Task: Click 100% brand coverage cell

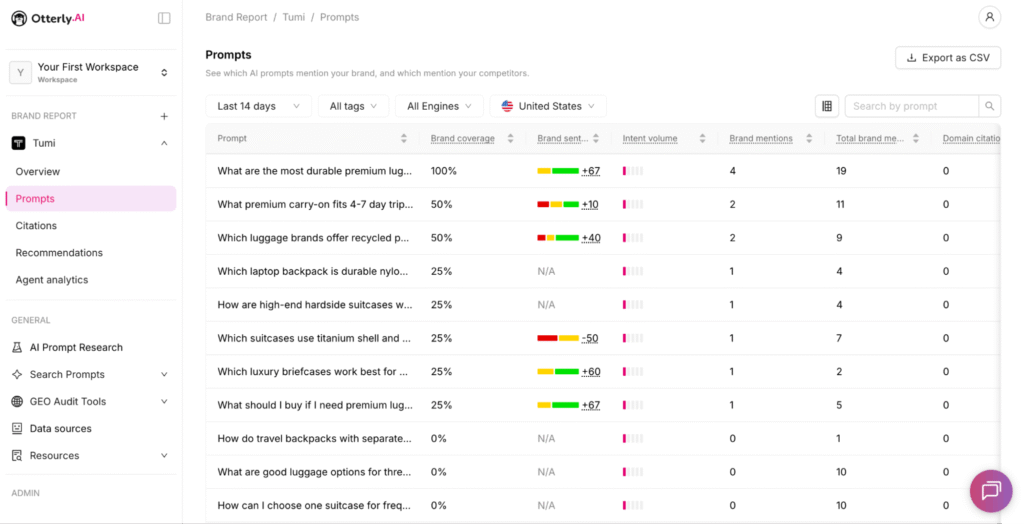Action: pyautogui.click(x=443, y=171)
